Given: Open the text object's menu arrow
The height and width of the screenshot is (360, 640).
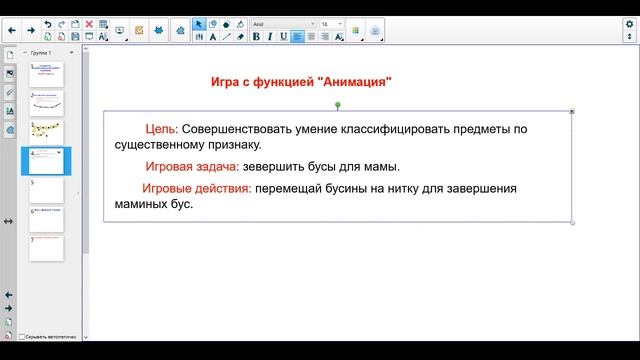Looking at the screenshot, I should tap(572, 111).
